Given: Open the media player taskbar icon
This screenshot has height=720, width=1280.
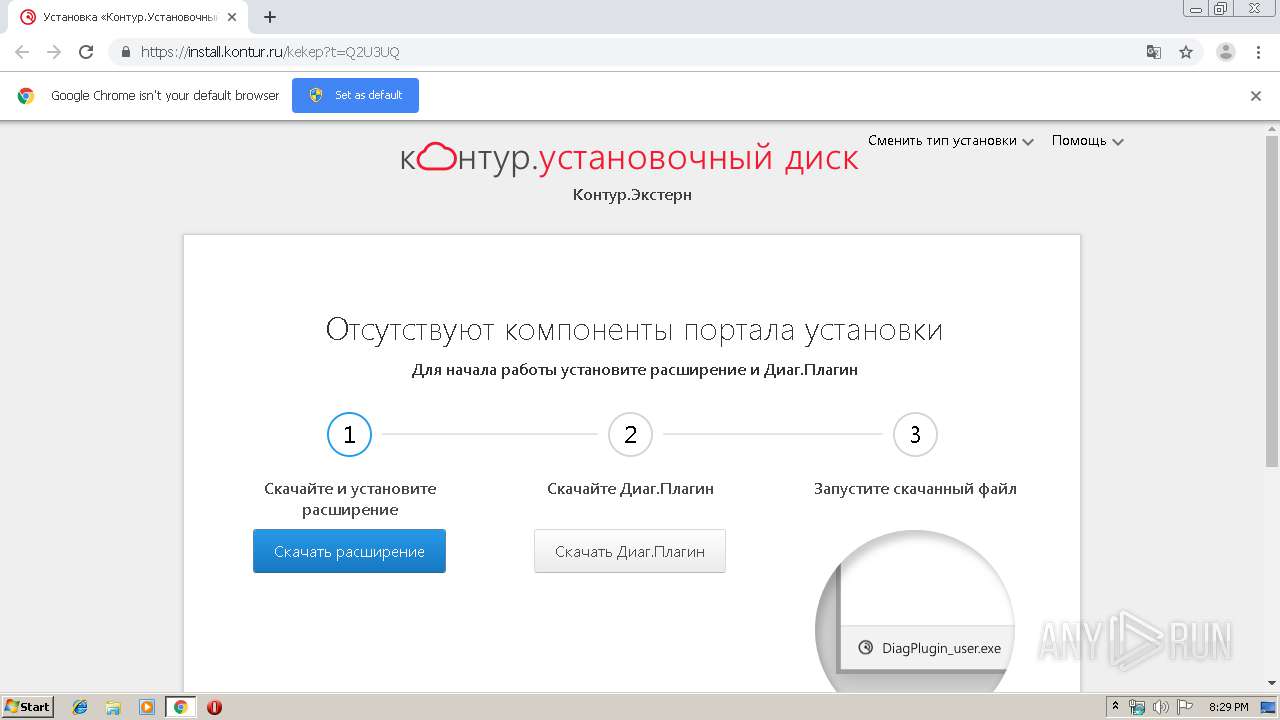Looking at the screenshot, I should (x=147, y=707).
